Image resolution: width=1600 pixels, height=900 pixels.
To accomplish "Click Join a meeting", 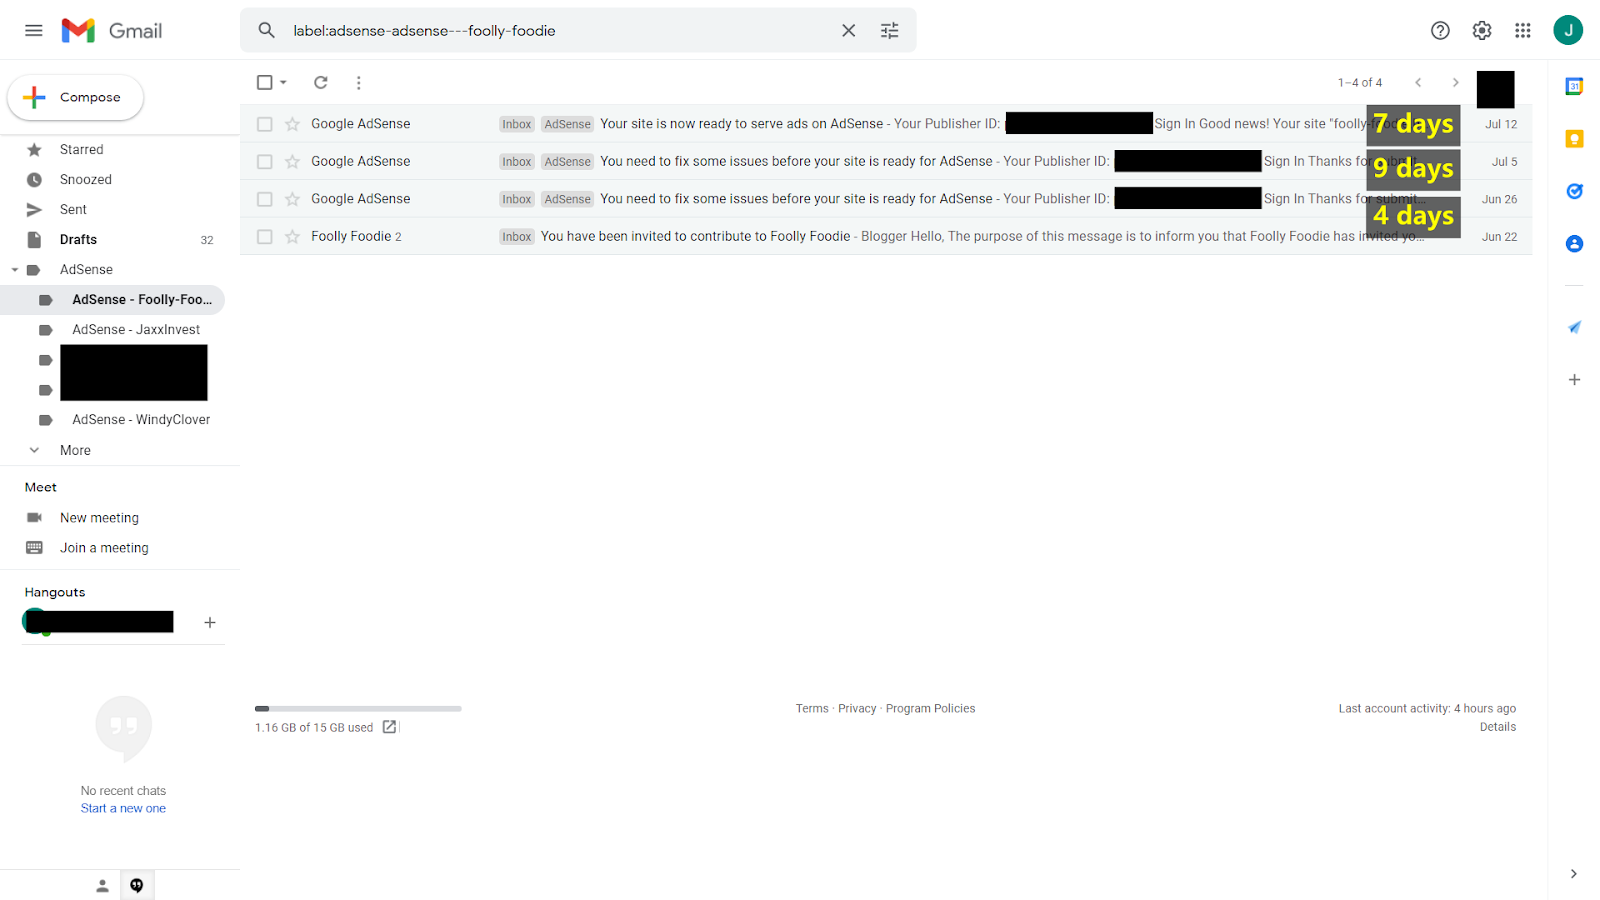I will (104, 548).
